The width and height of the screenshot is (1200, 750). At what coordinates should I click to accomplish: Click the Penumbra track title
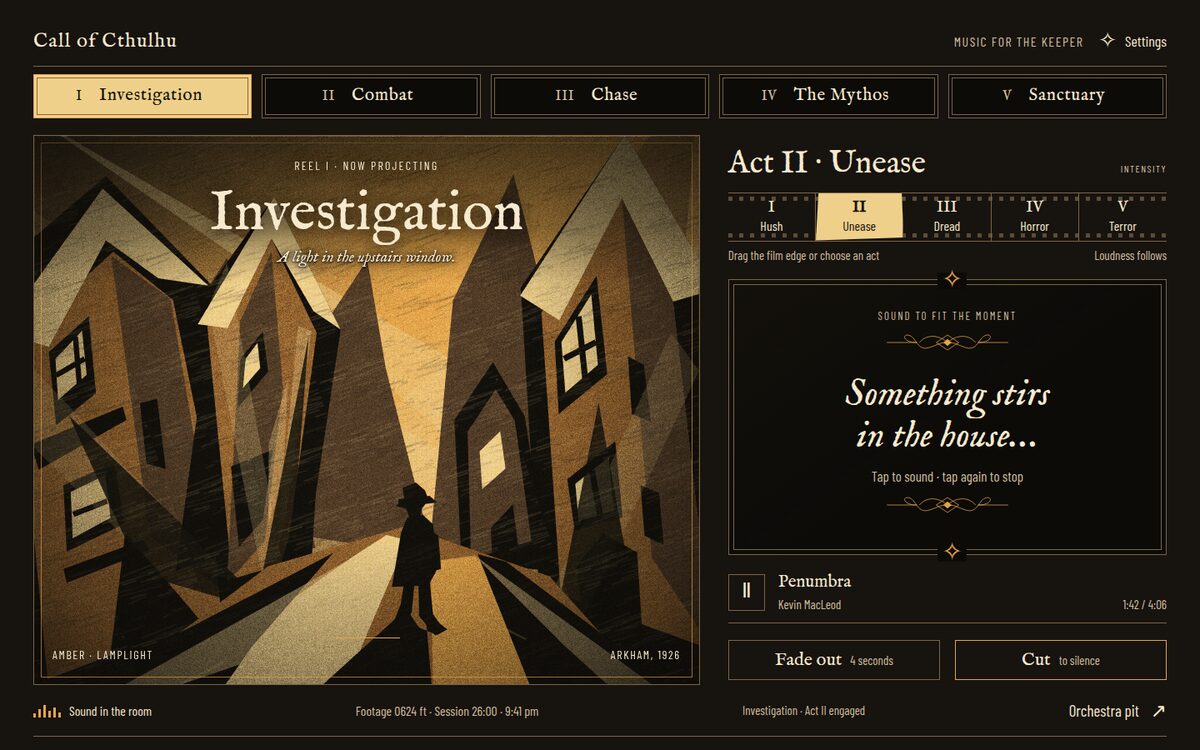pos(815,581)
